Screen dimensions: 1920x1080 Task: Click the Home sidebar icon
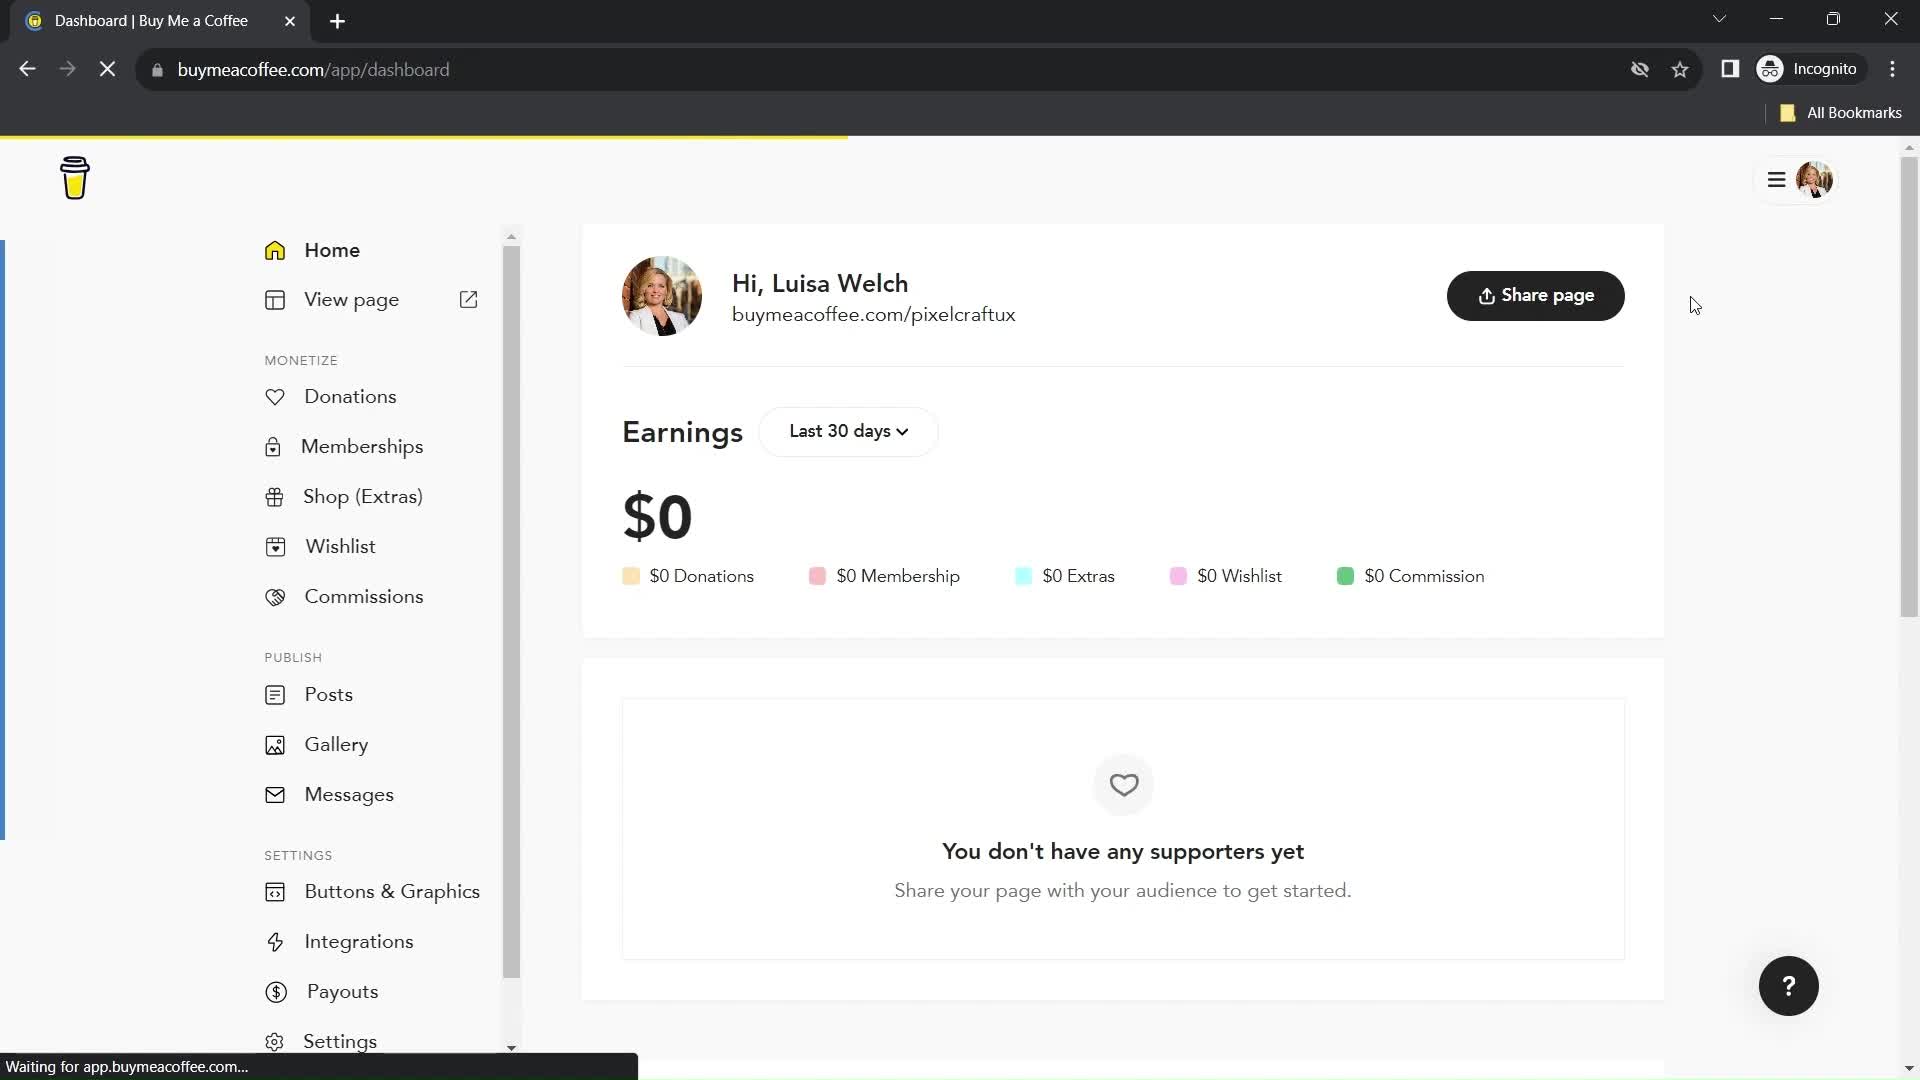click(276, 251)
